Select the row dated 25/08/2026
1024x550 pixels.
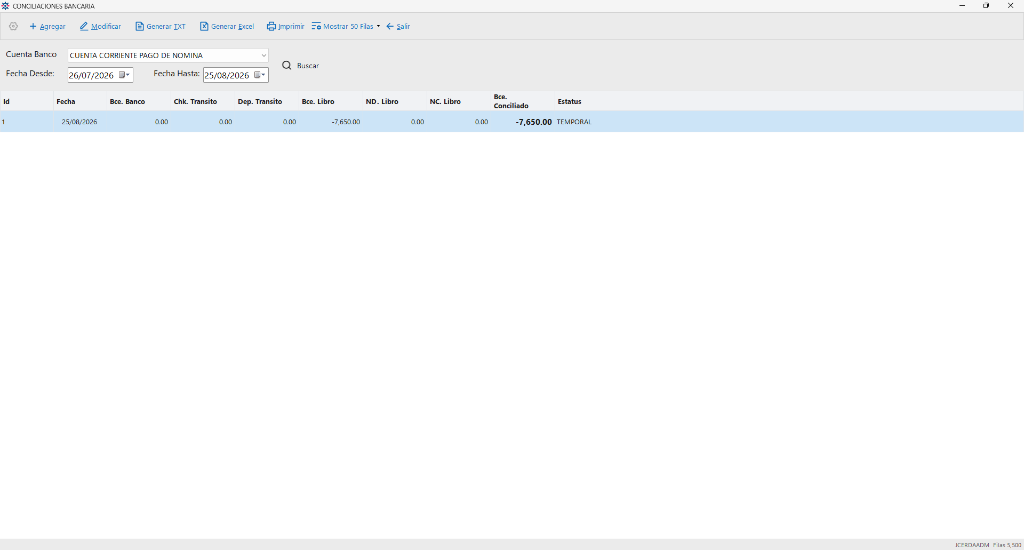point(512,121)
